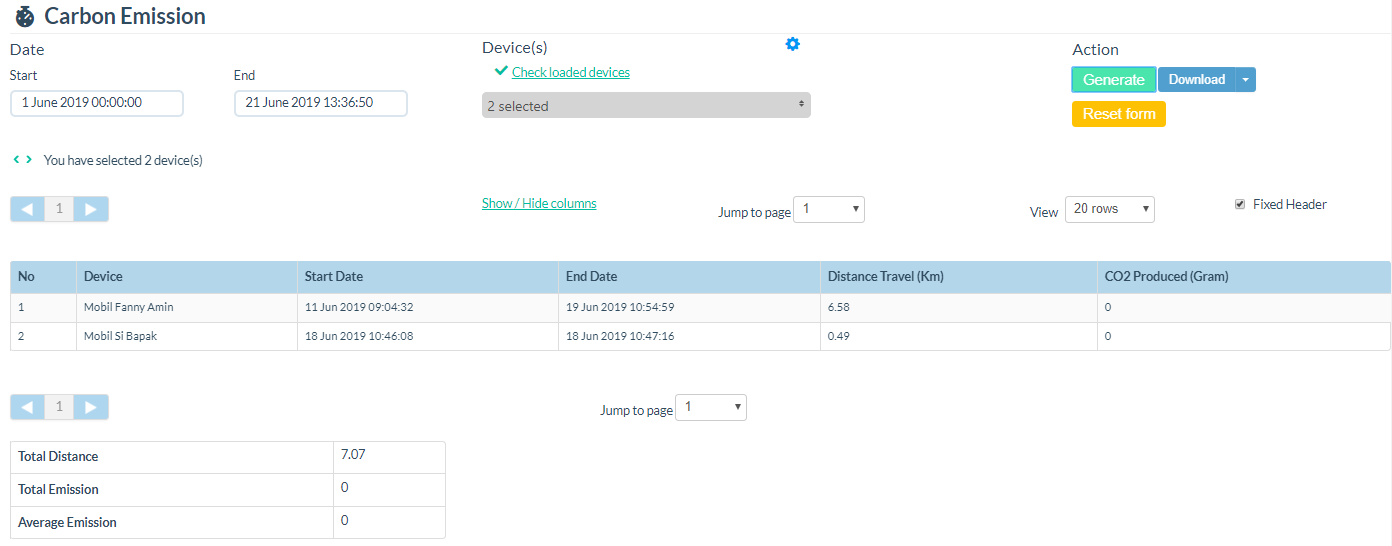Open the '2 selected' devices dropdown
The image size is (1392, 546).
[646, 105]
